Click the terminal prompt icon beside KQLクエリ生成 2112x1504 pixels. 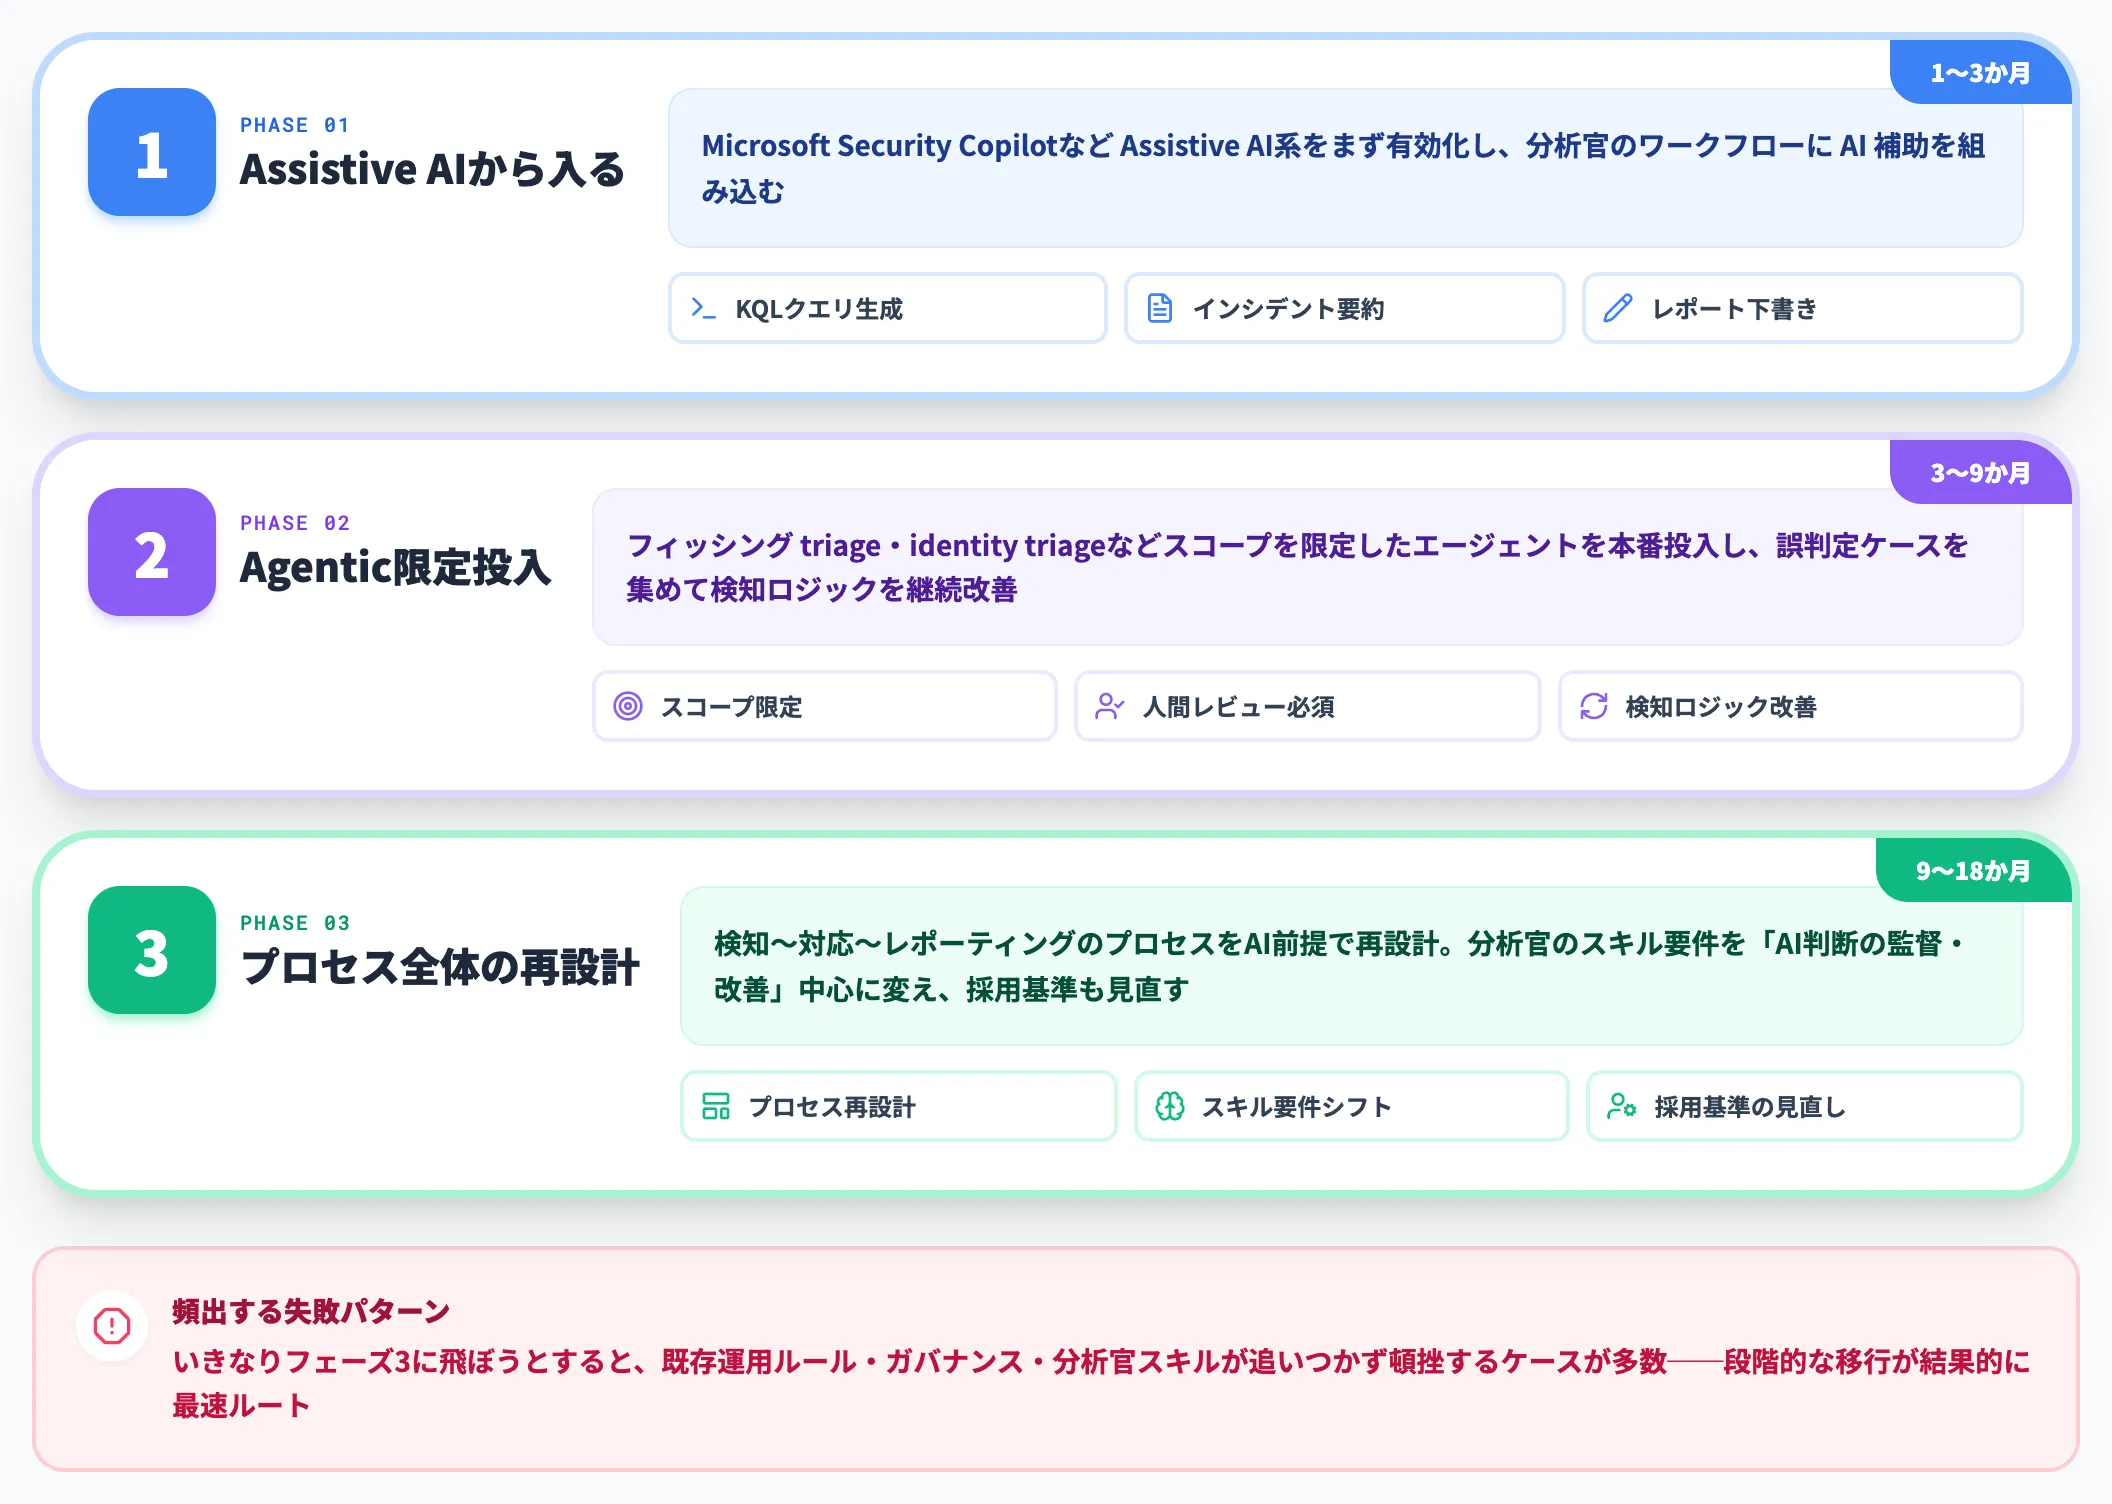[704, 308]
